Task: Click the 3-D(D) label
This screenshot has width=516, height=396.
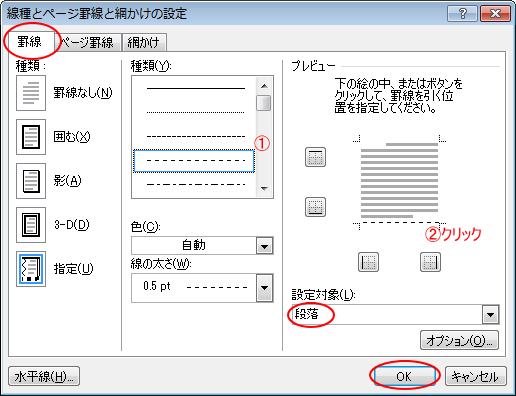Action: [x=72, y=225]
